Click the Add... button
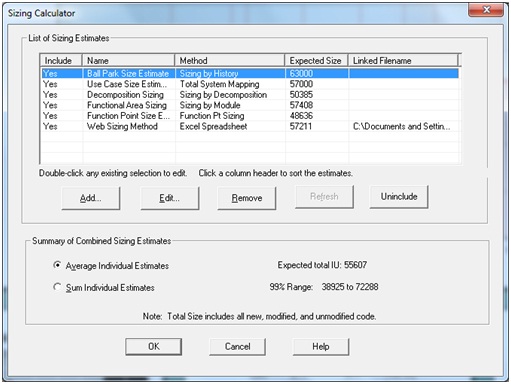 point(91,198)
